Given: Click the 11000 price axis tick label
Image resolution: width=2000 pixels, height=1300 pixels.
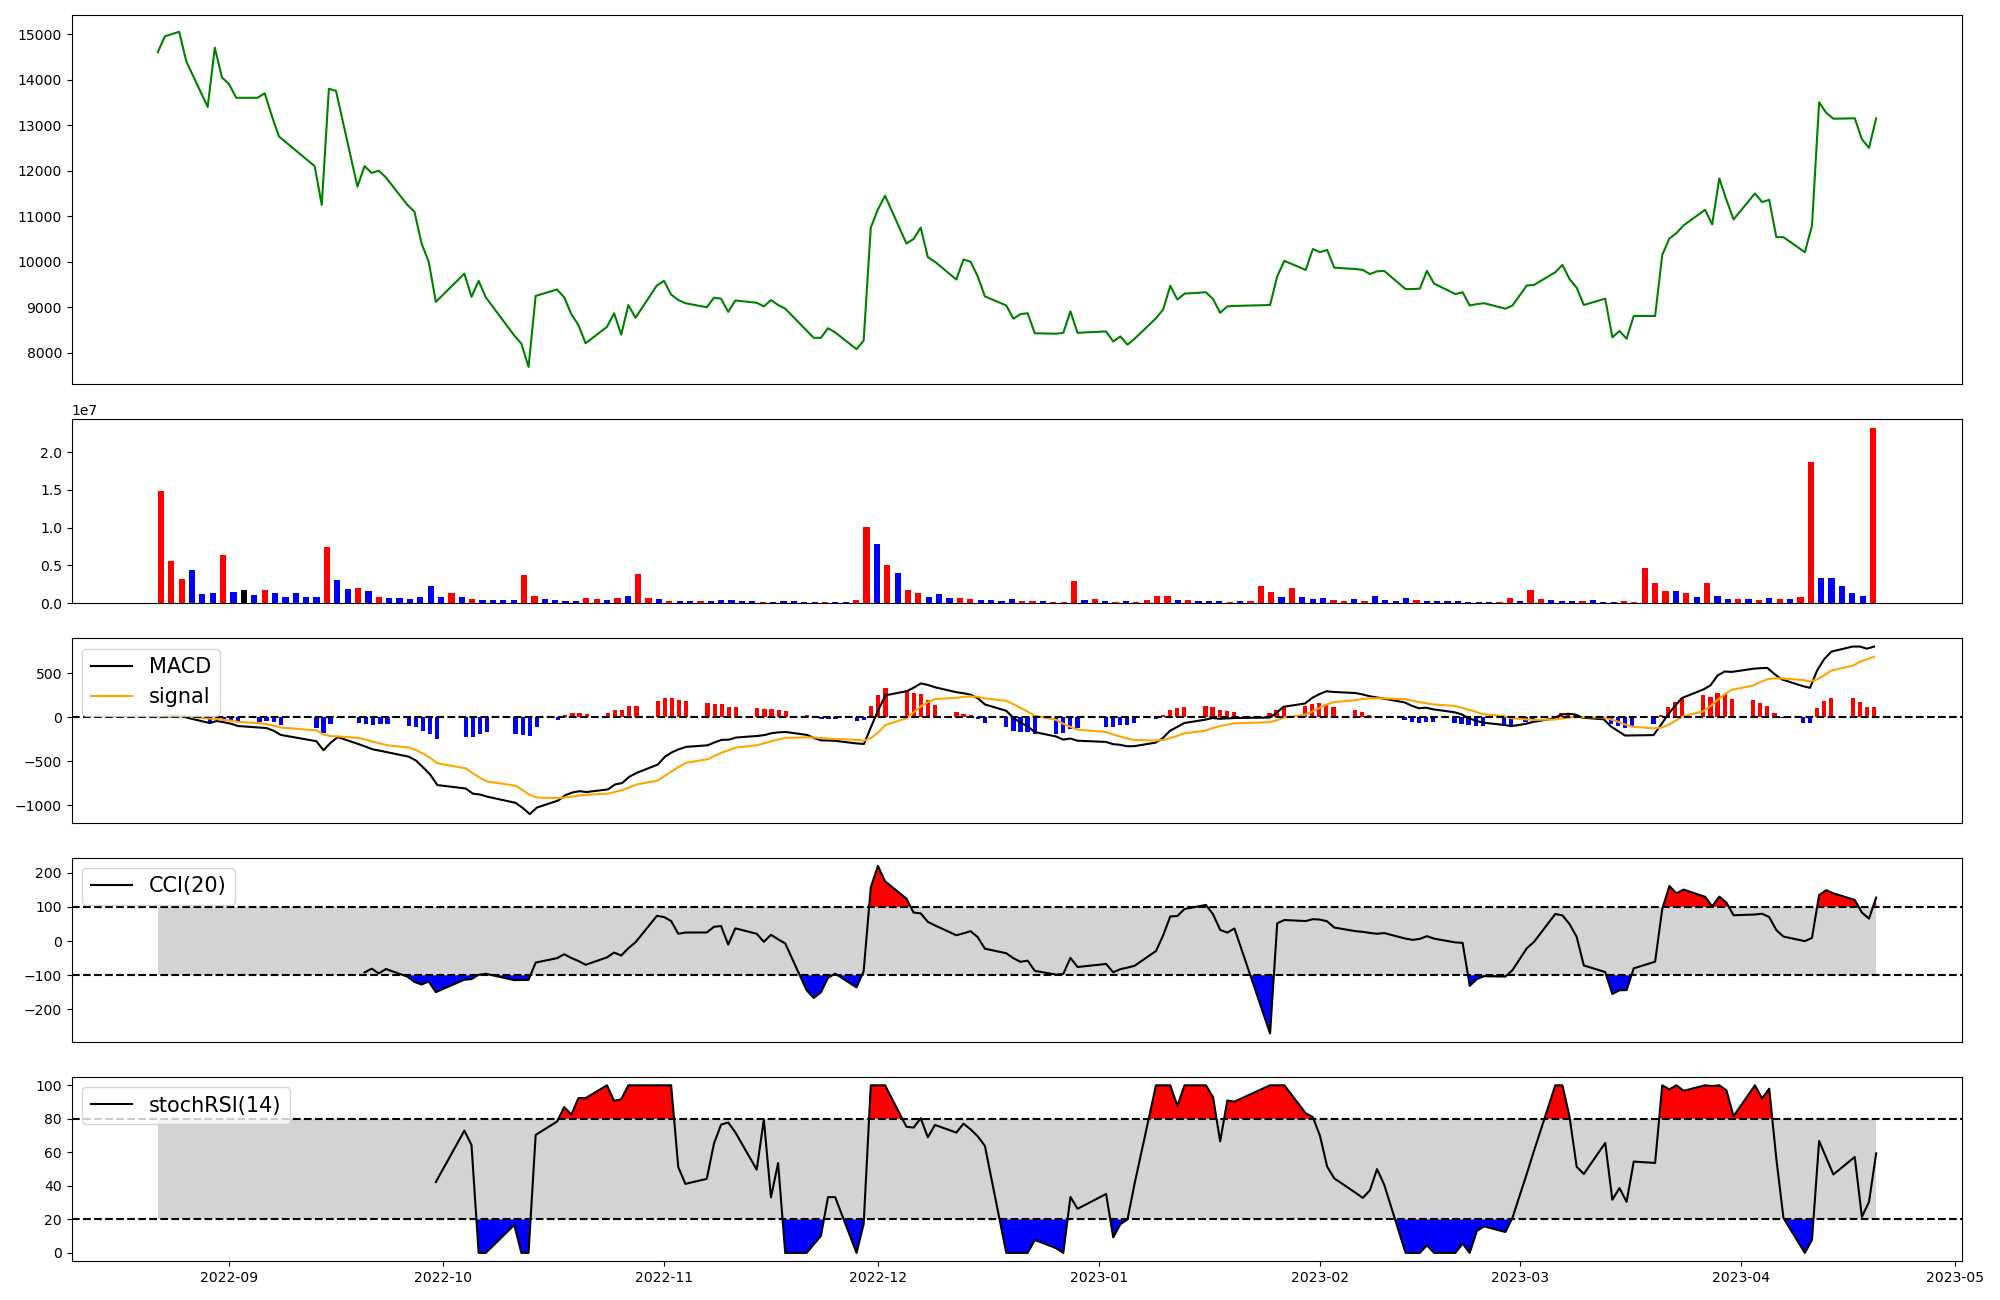Looking at the screenshot, I should click(x=40, y=217).
